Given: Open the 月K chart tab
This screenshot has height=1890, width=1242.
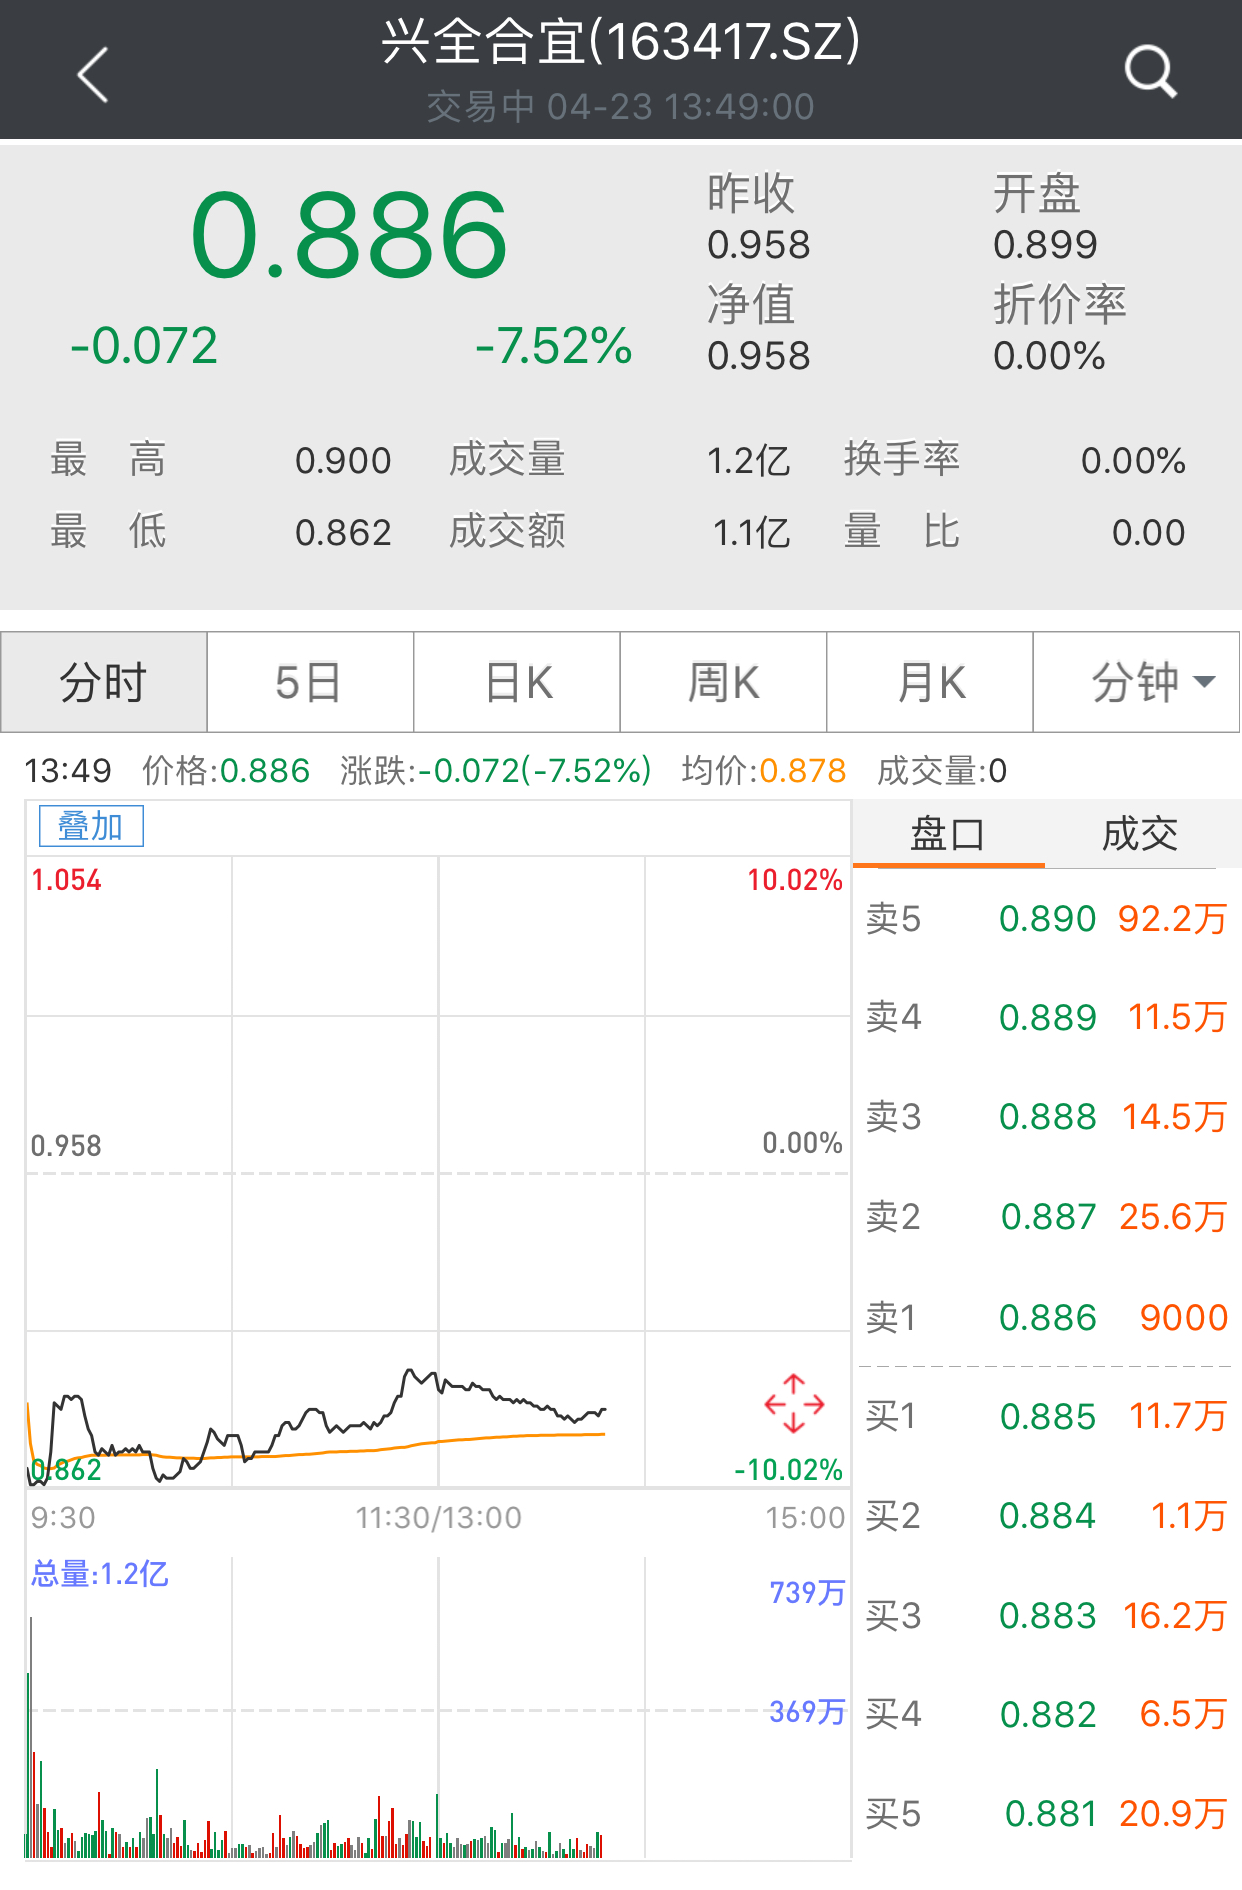Looking at the screenshot, I should point(930,682).
